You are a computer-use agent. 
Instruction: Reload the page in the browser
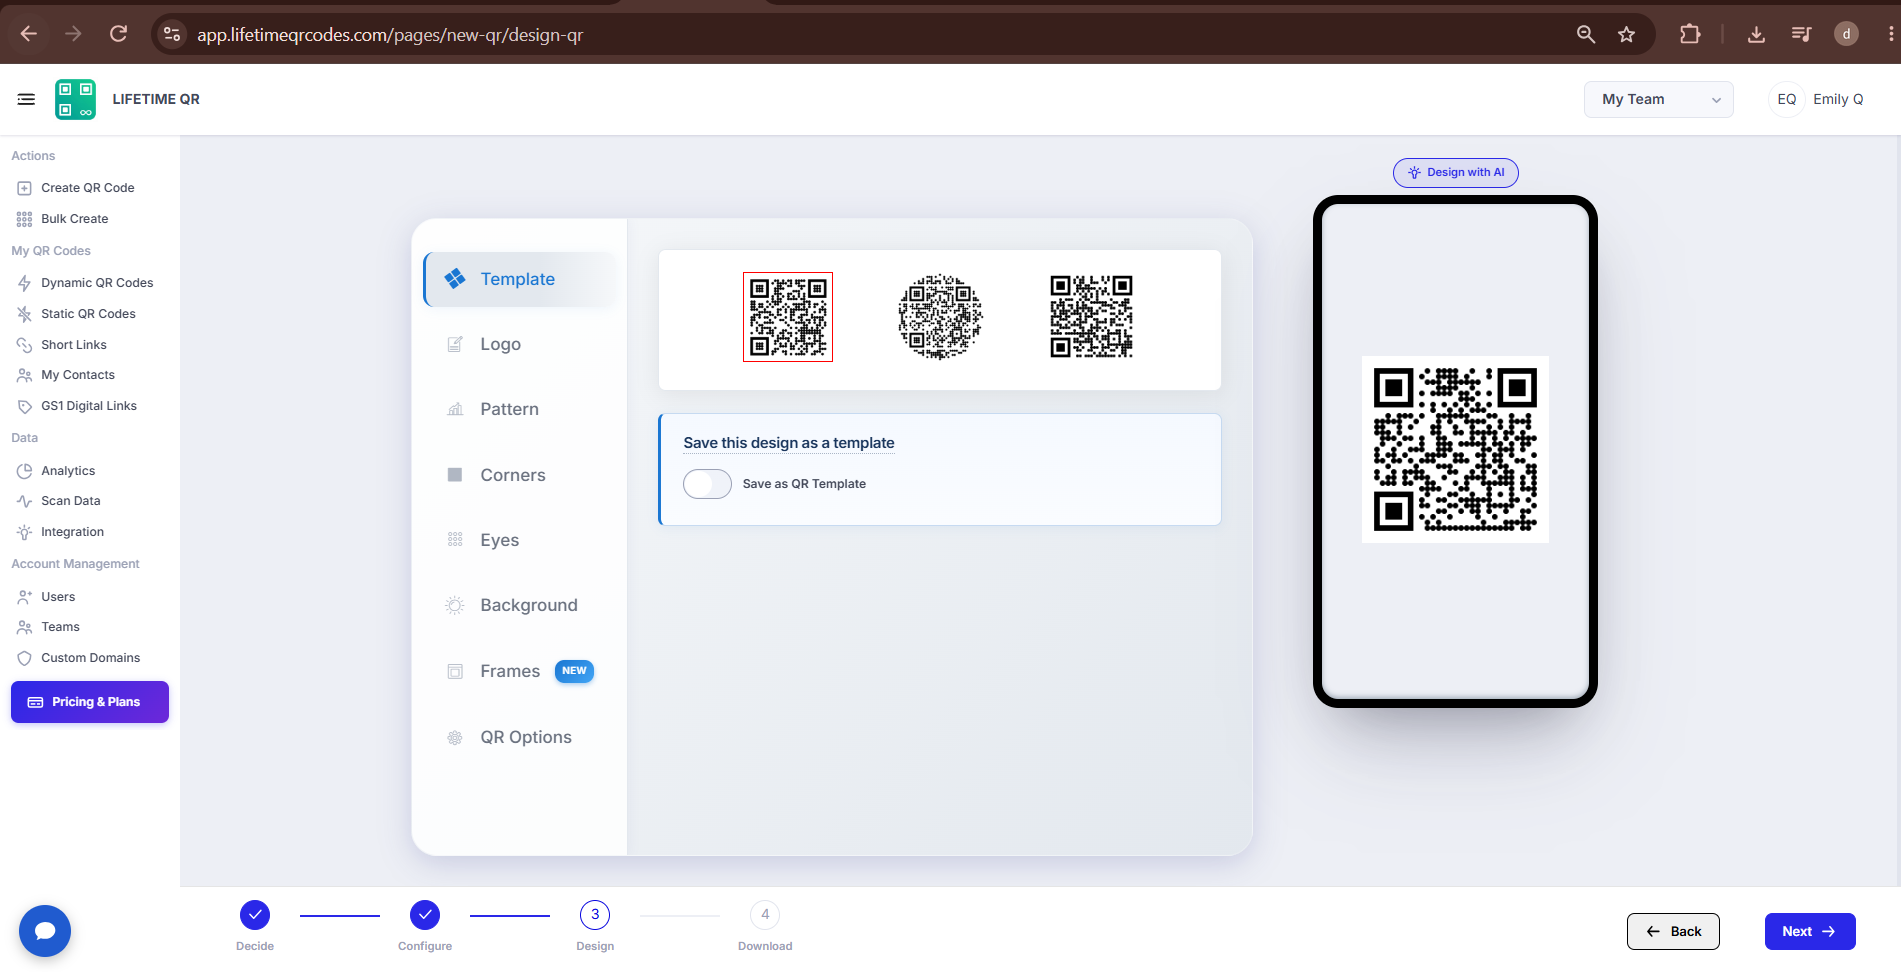pos(118,34)
